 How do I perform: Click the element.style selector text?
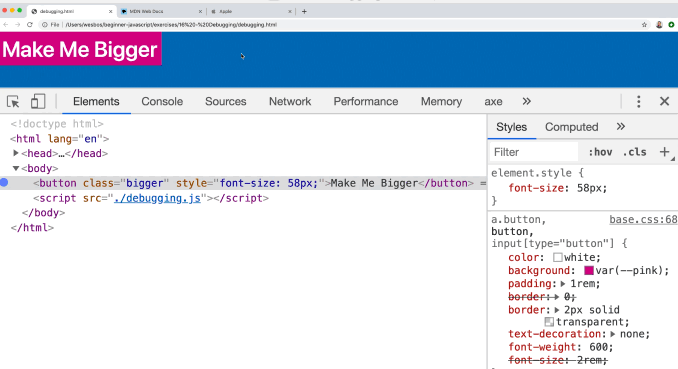[531, 173]
